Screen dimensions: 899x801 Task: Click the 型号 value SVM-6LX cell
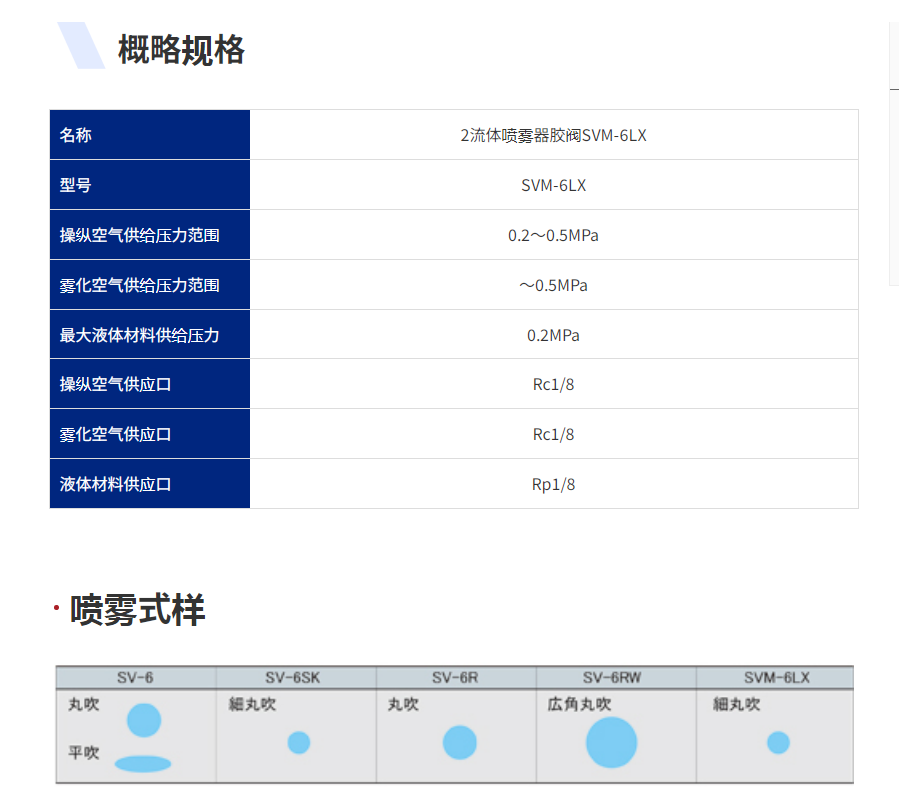[553, 185]
